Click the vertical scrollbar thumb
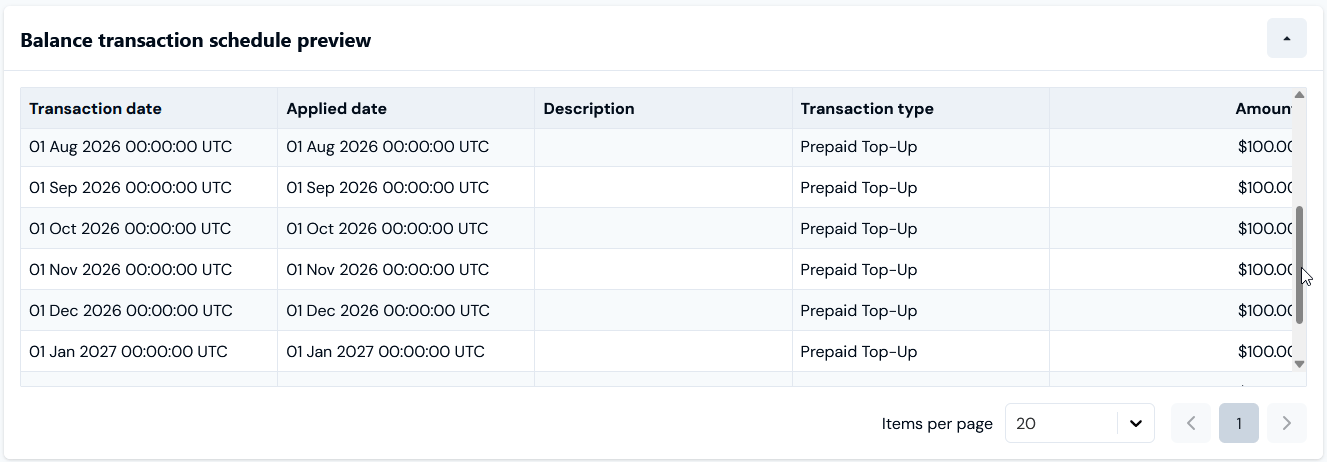Image resolution: width=1327 pixels, height=462 pixels. (1299, 265)
